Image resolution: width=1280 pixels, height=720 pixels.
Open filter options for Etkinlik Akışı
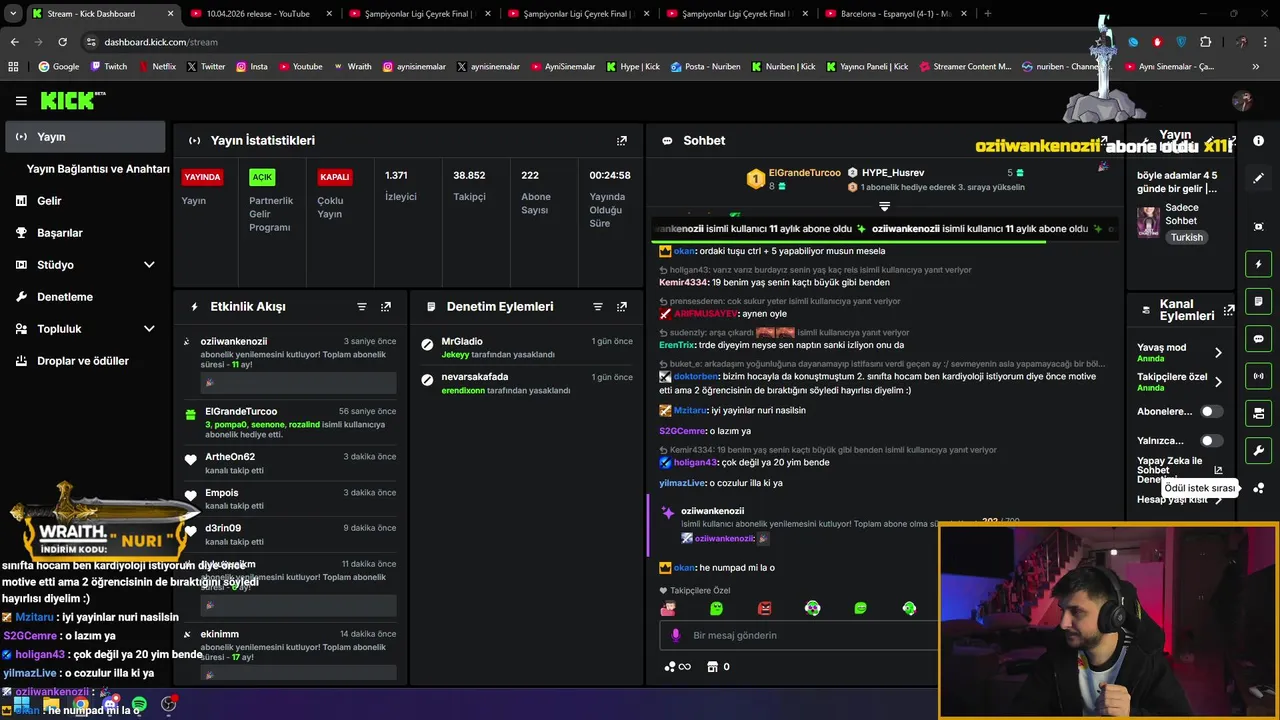click(x=362, y=307)
